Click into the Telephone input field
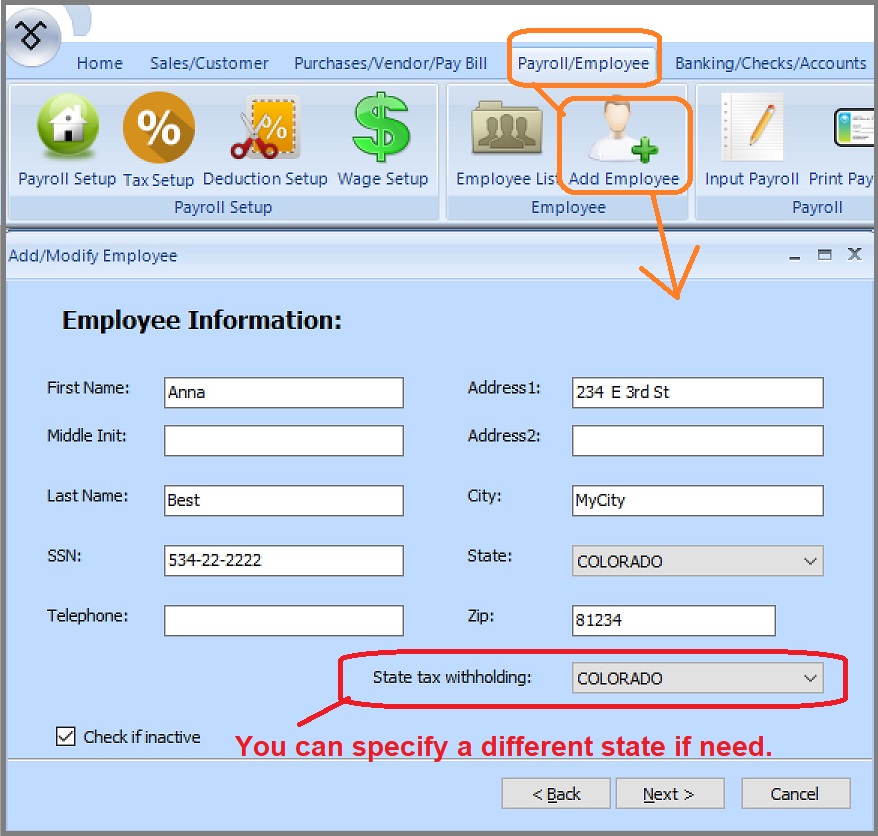The width and height of the screenshot is (878, 836). (x=283, y=621)
